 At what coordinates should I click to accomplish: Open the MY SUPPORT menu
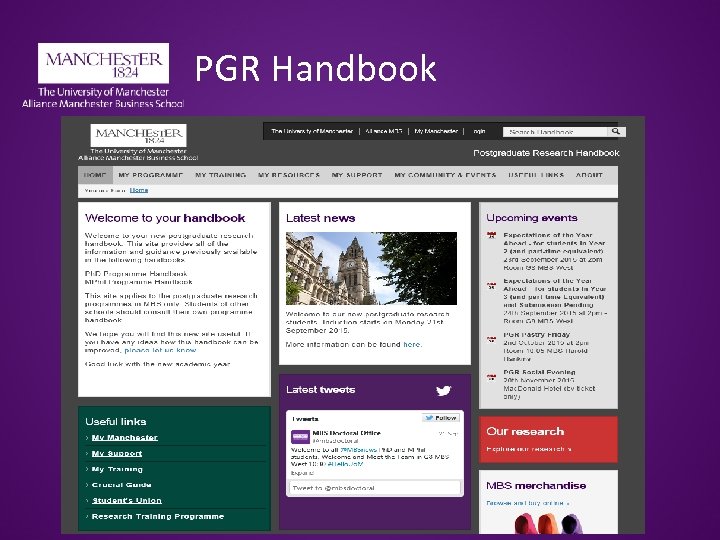click(x=357, y=175)
